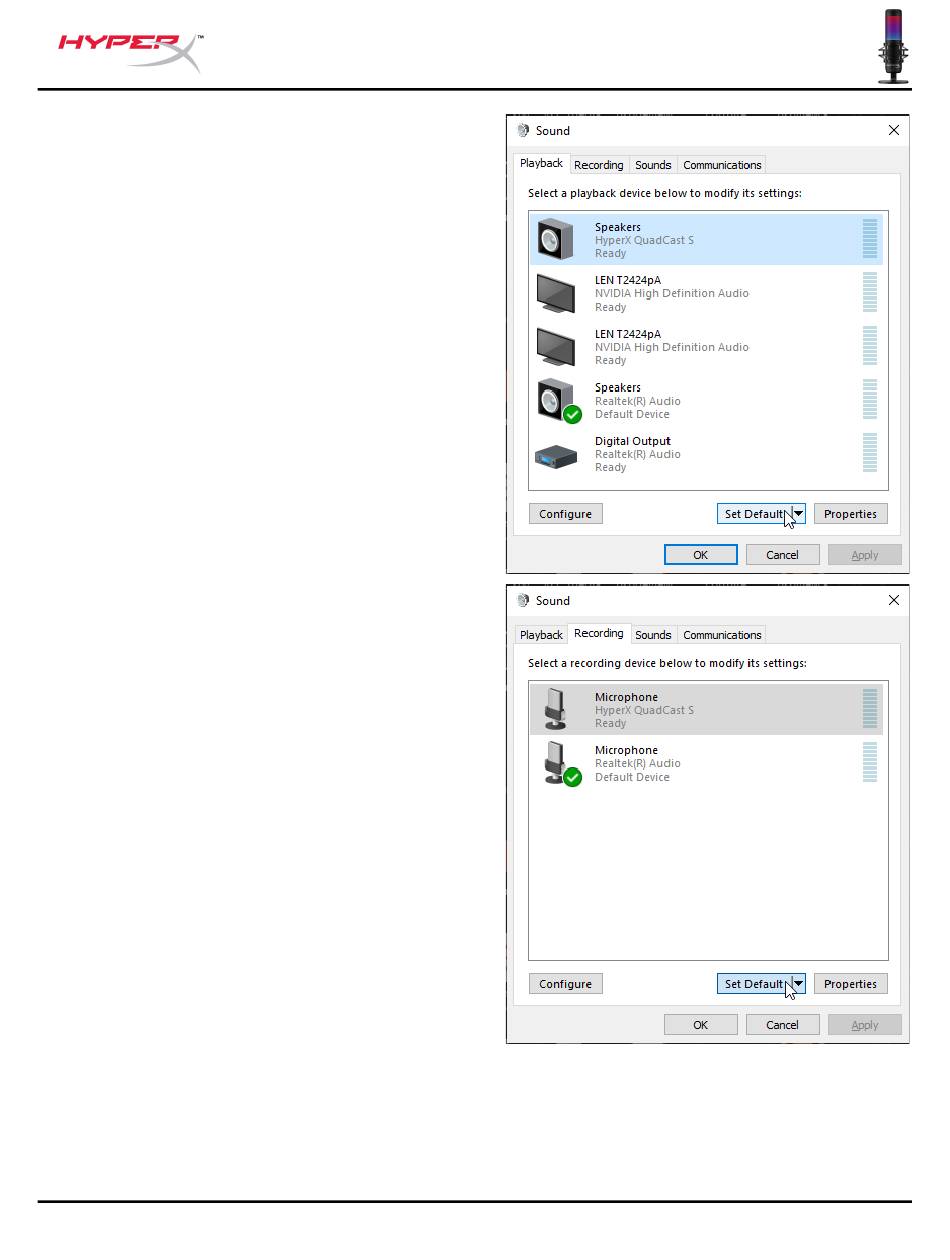Click Set Default in the playback-devices dialog
950x1260 pixels.
754,514
